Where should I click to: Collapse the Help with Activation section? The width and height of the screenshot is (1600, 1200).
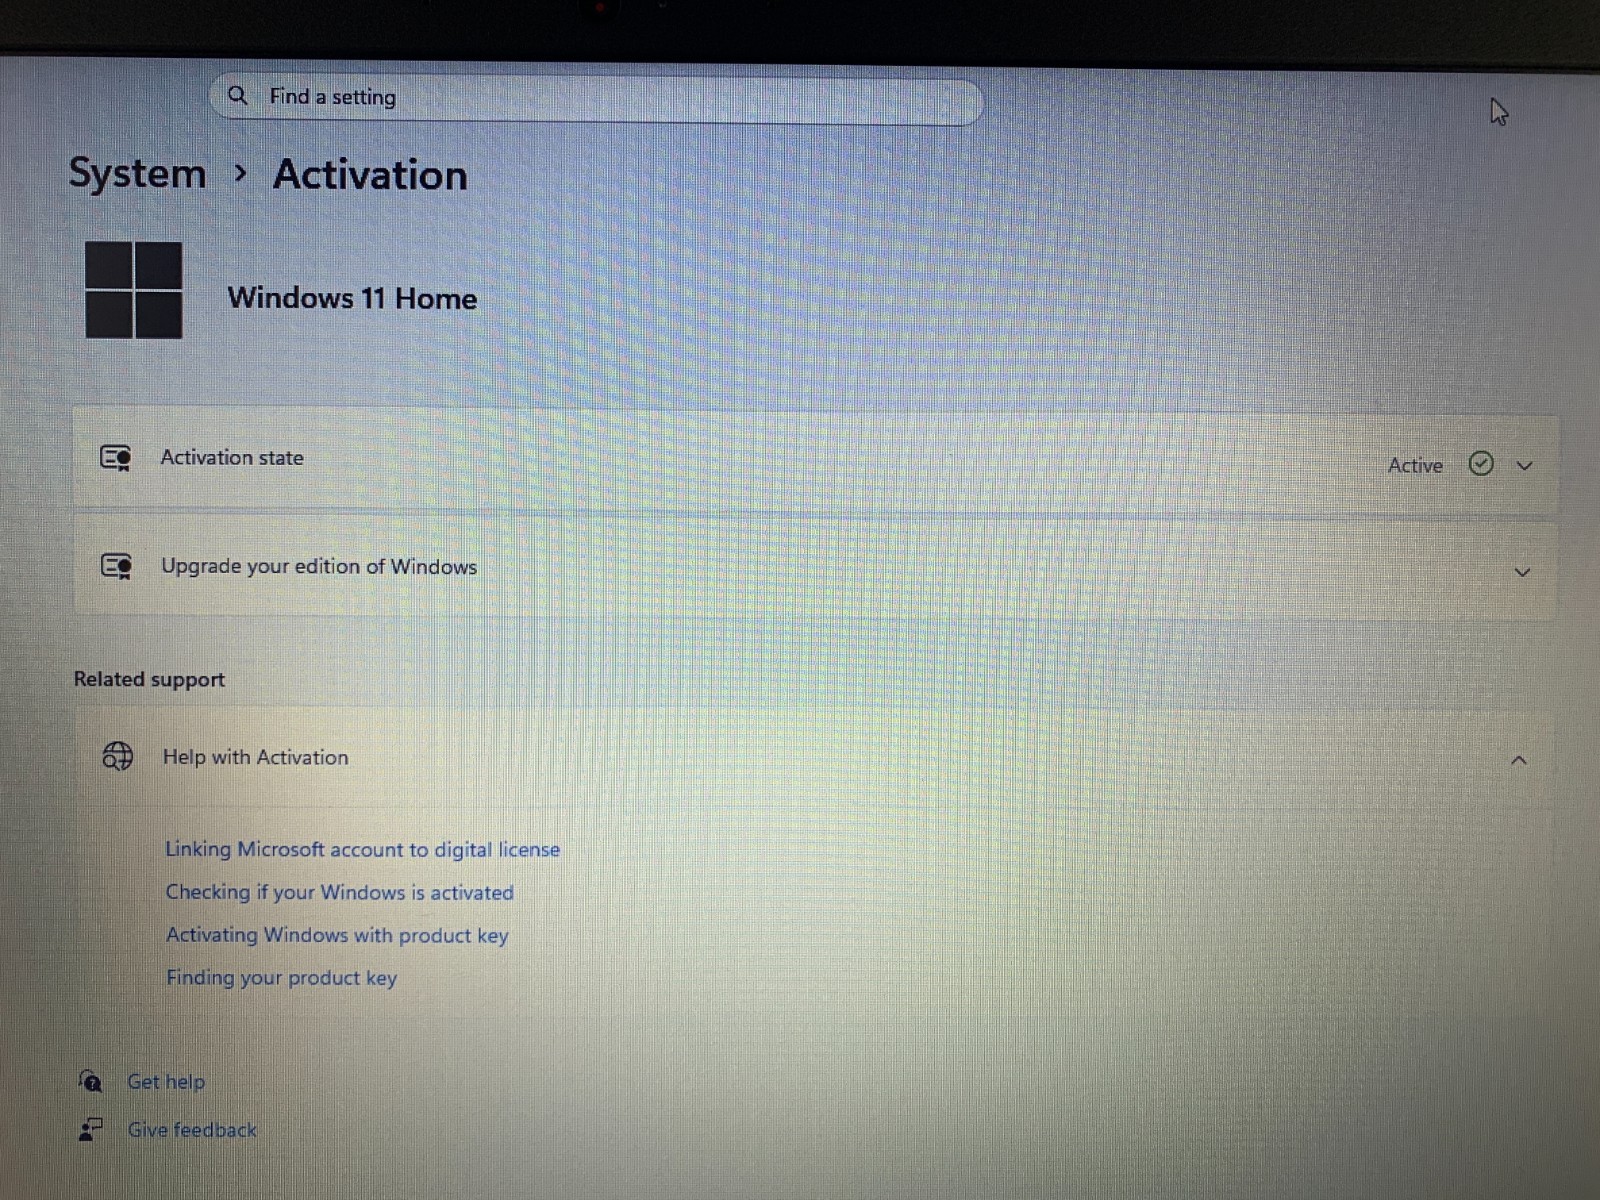pos(1519,761)
